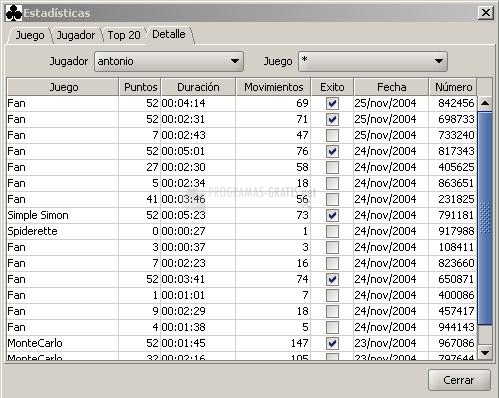The width and height of the screenshot is (499, 398).
Task: Click the blue vertical scrollbar thumb
Action: point(485,218)
